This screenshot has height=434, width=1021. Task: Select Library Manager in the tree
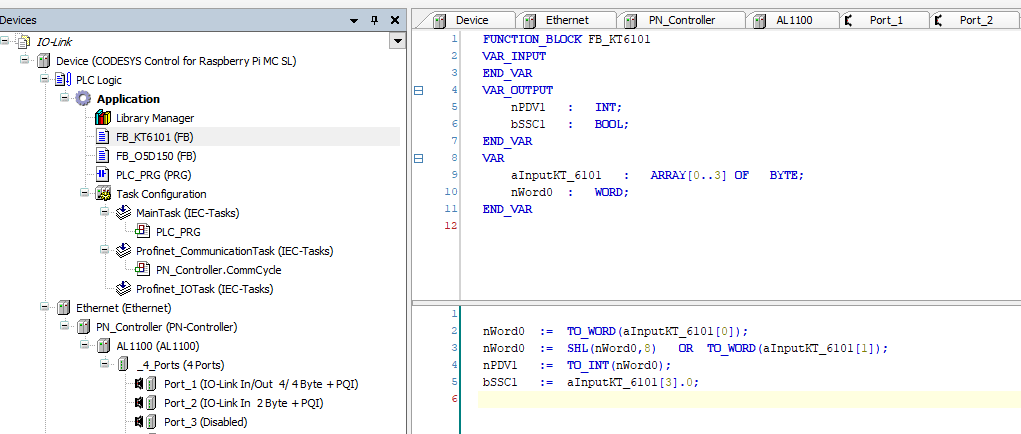pos(155,118)
